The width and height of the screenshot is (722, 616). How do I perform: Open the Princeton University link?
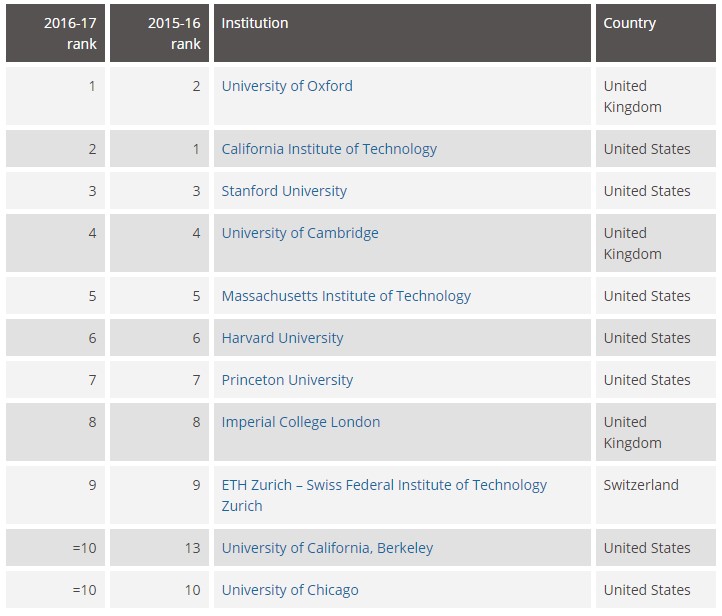(x=287, y=380)
